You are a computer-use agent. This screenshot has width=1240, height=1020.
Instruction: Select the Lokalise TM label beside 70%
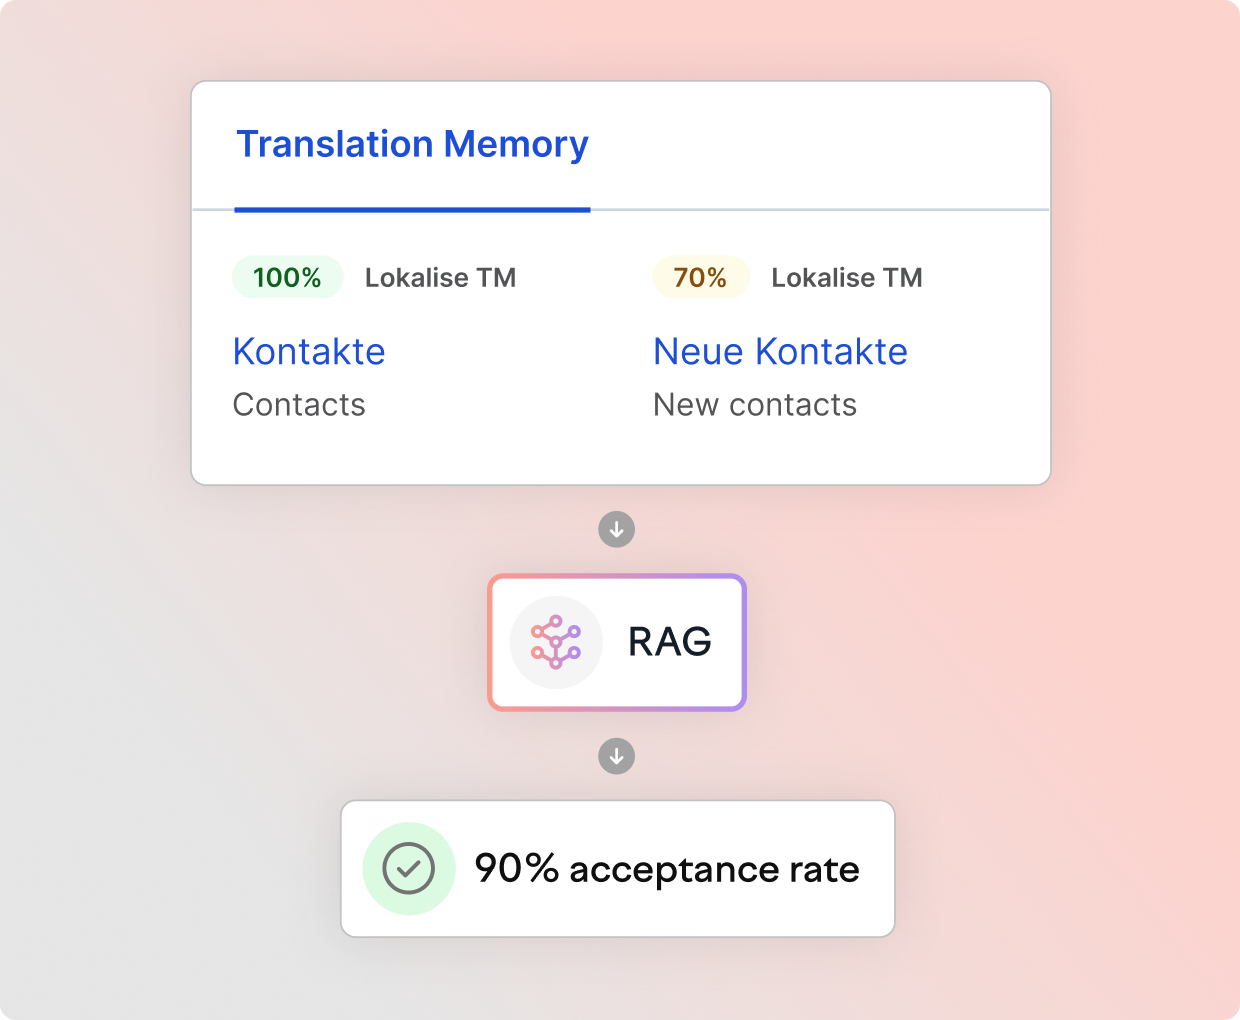tap(846, 277)
